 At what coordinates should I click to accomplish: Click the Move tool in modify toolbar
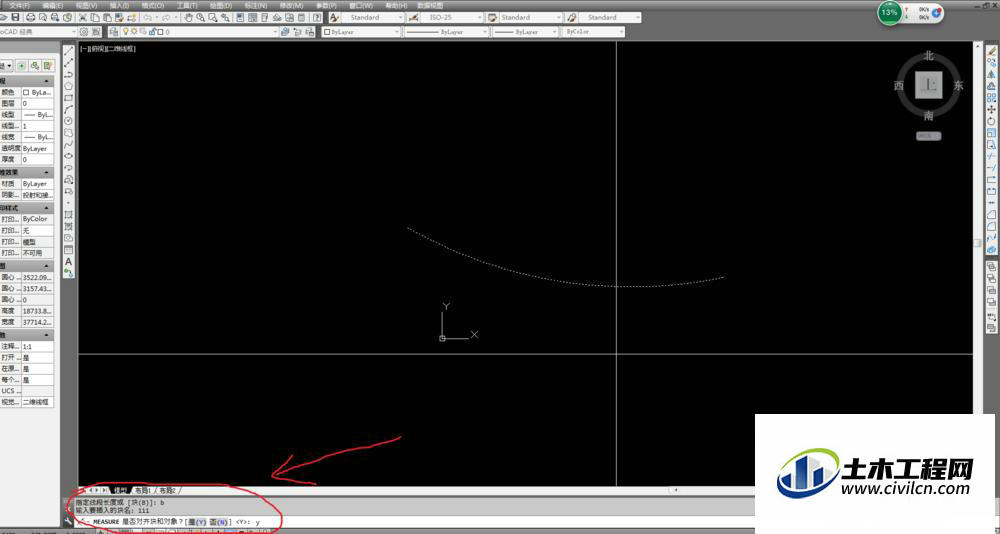pyautogui.click(x=992, y=109)
